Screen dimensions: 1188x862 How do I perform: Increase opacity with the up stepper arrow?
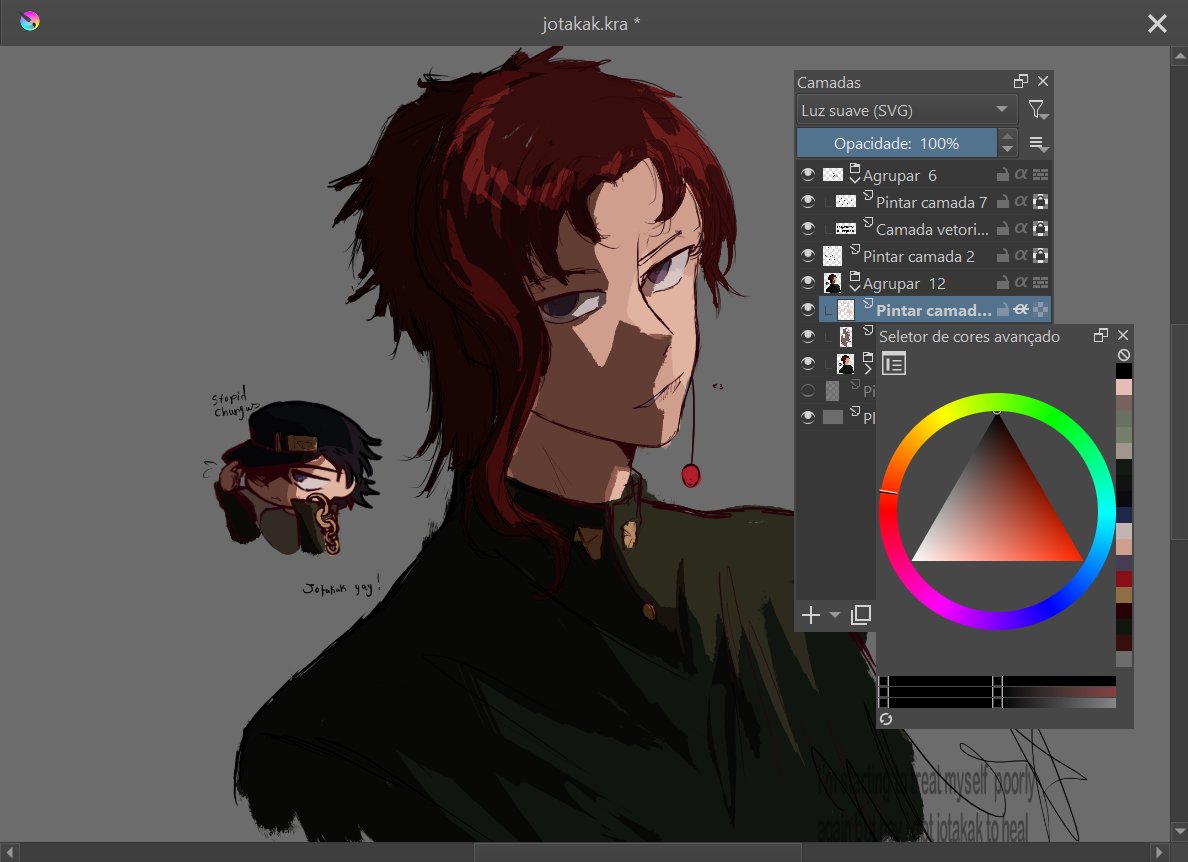1007,136
